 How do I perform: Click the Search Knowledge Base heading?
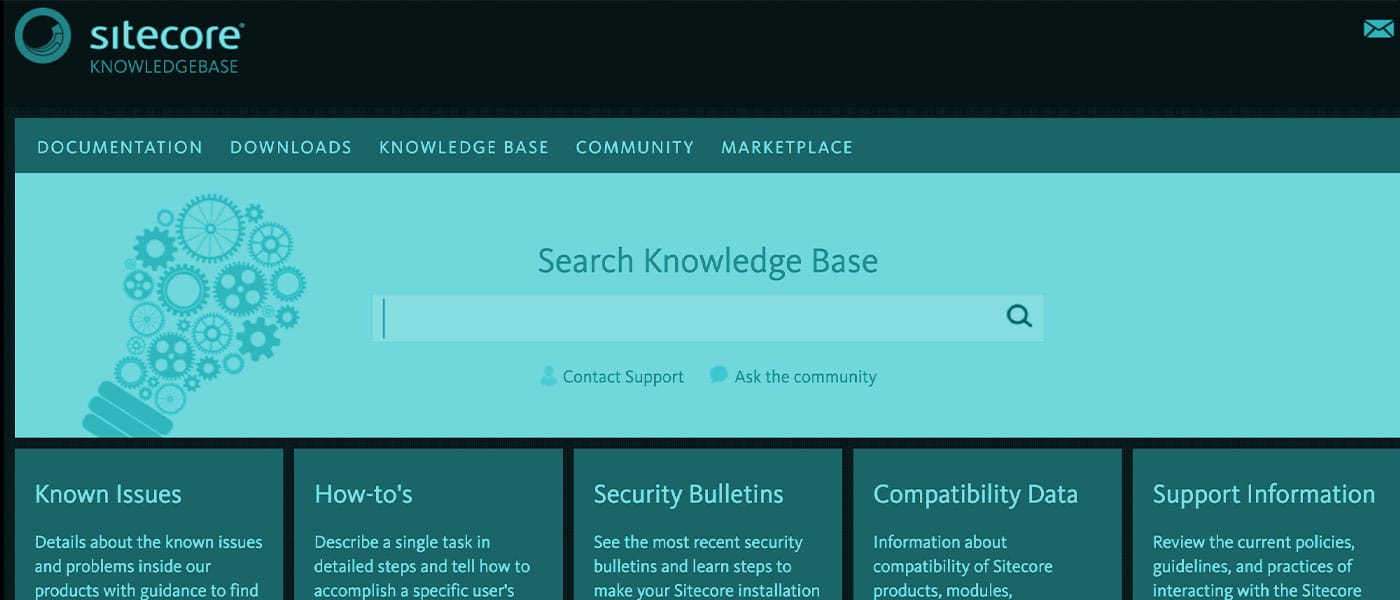[707, 261]
